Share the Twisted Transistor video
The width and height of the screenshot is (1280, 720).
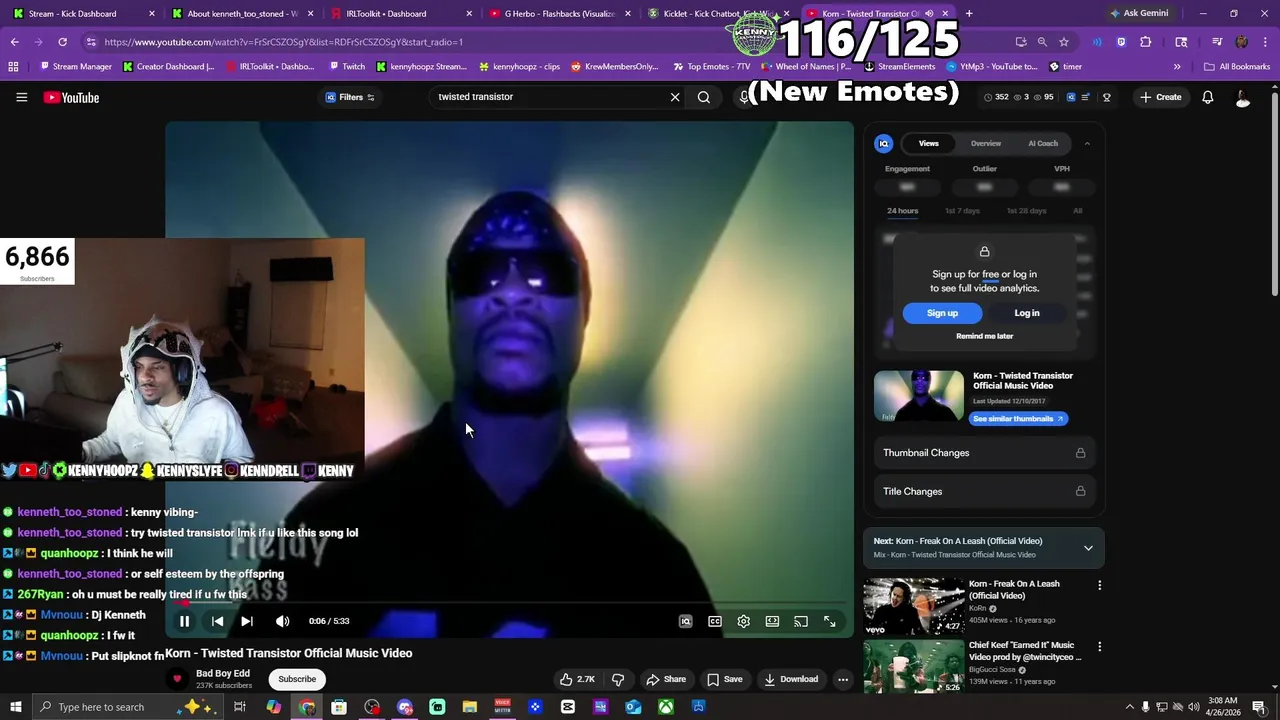666,679
